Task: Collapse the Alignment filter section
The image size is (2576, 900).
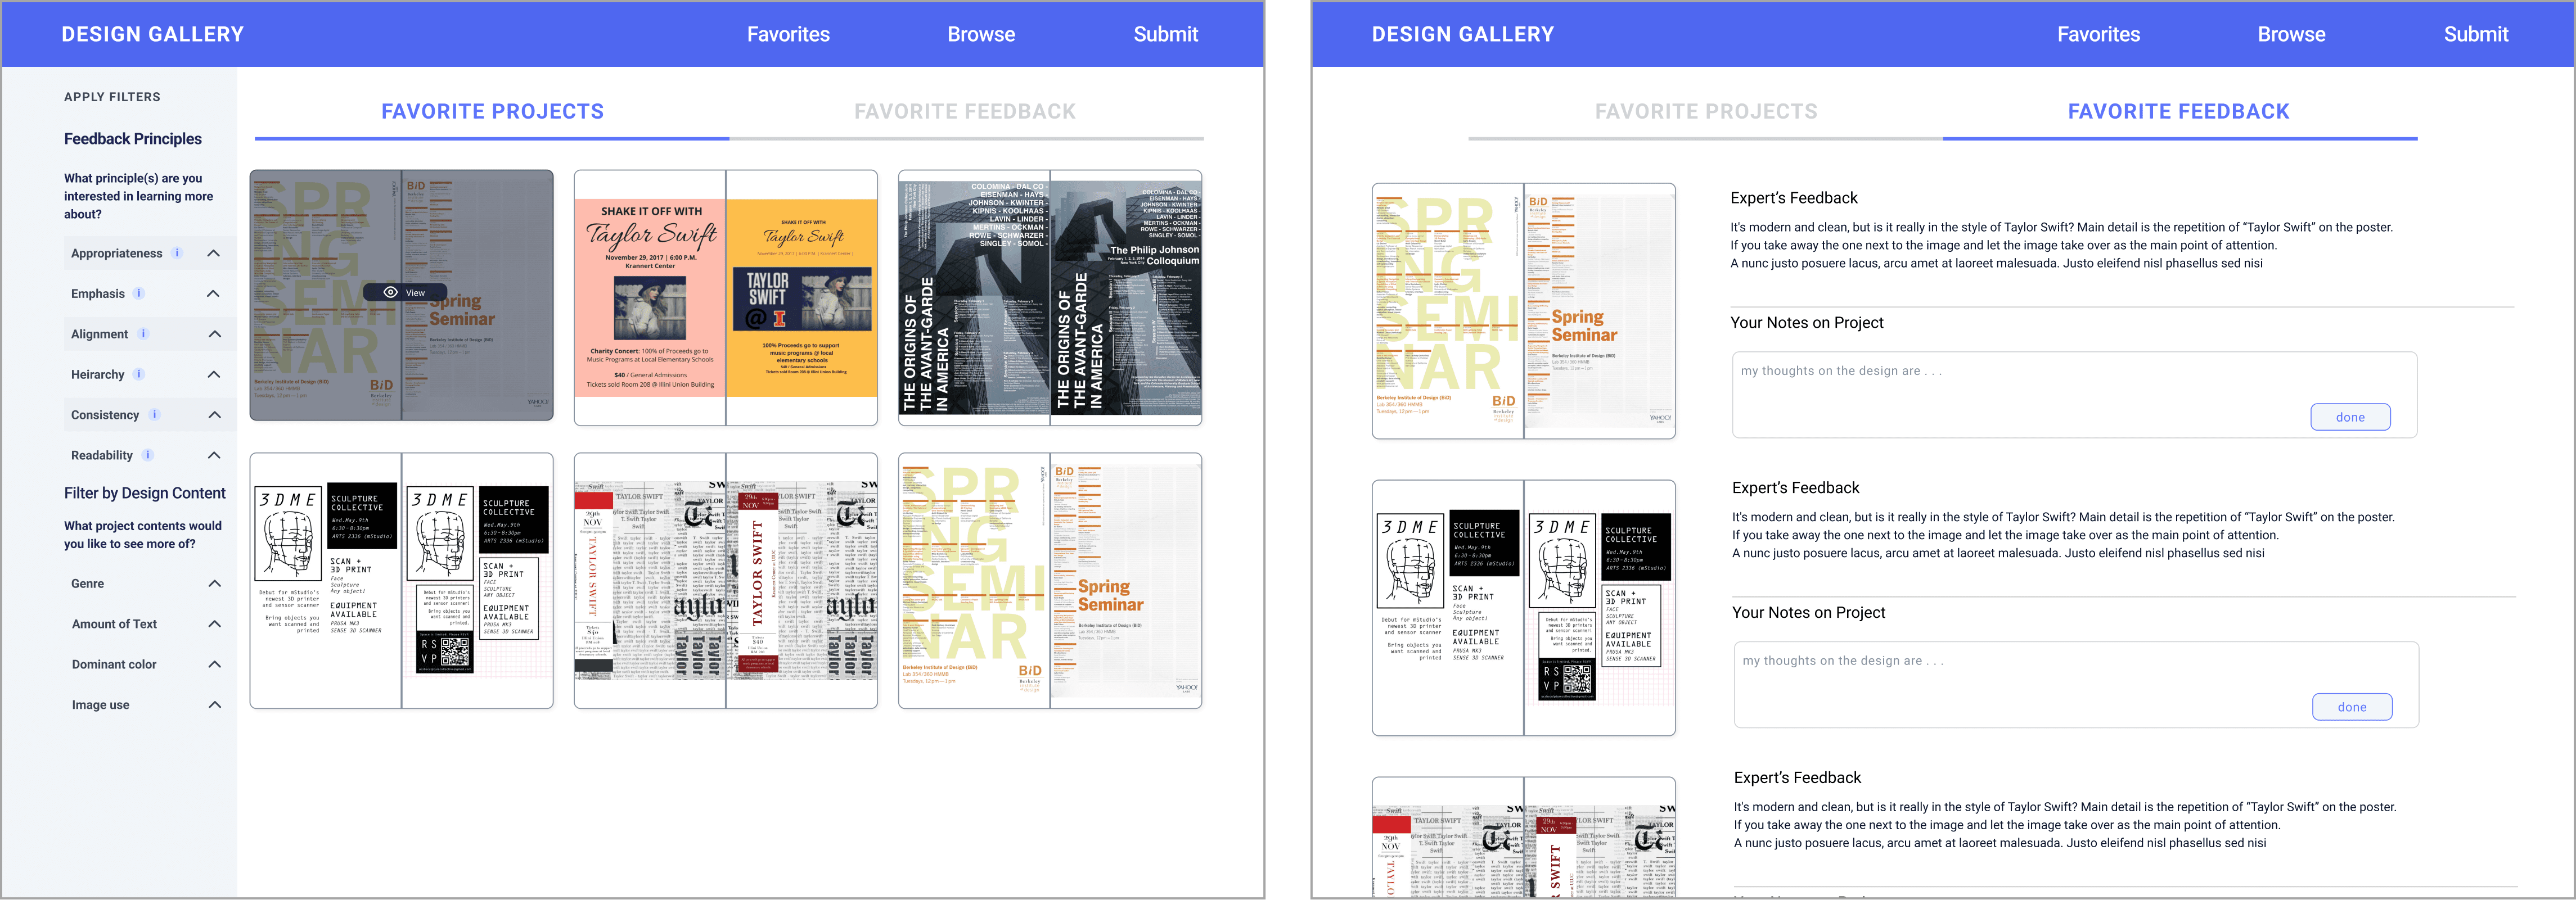Action: 214,334
